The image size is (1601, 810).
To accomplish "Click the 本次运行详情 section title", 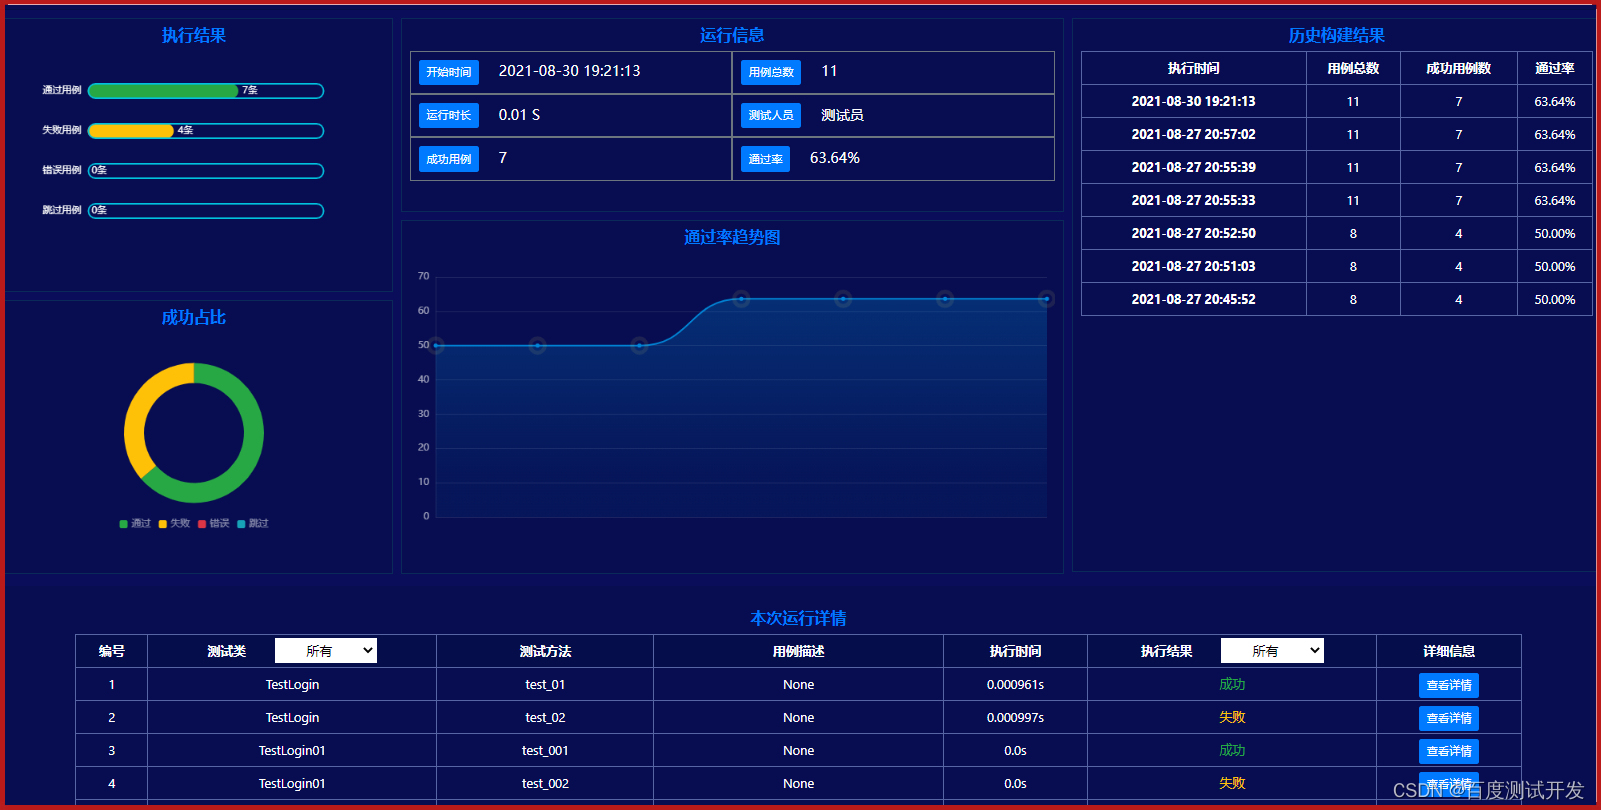I will (798, 618).
